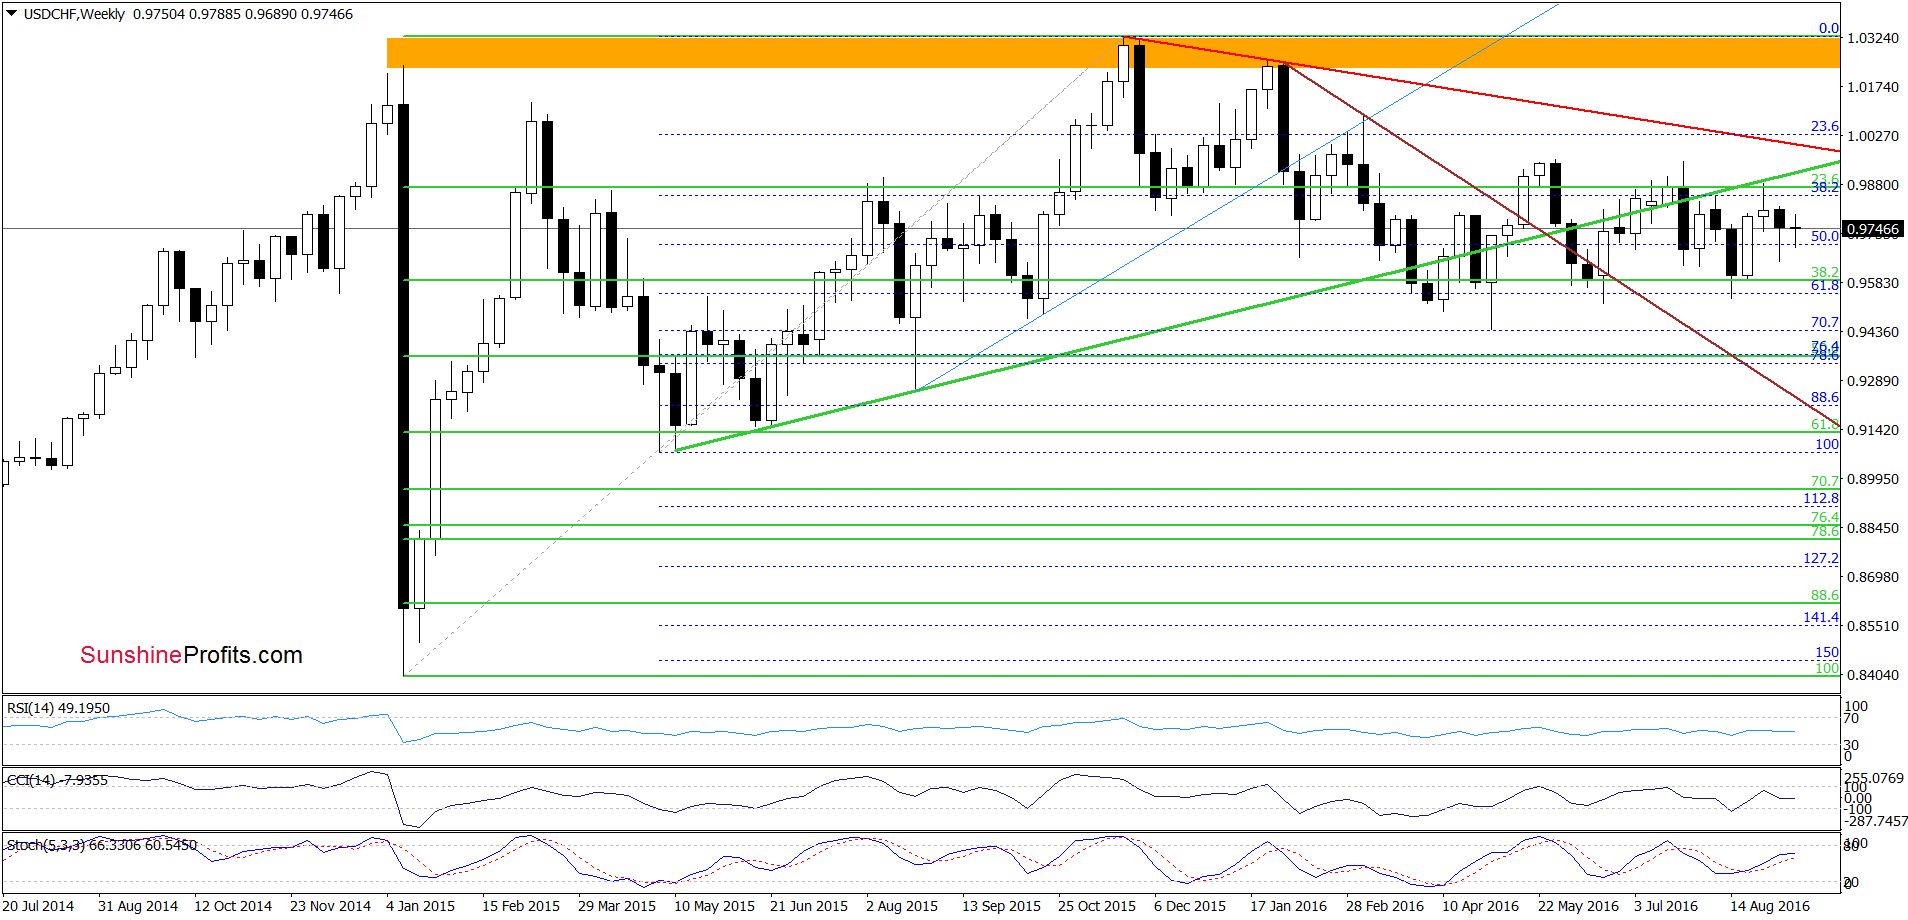Click the 6 Dec 2015 date label
Image resolution: width=1908 pixels, height=920 pixels.
[1189, 906]
